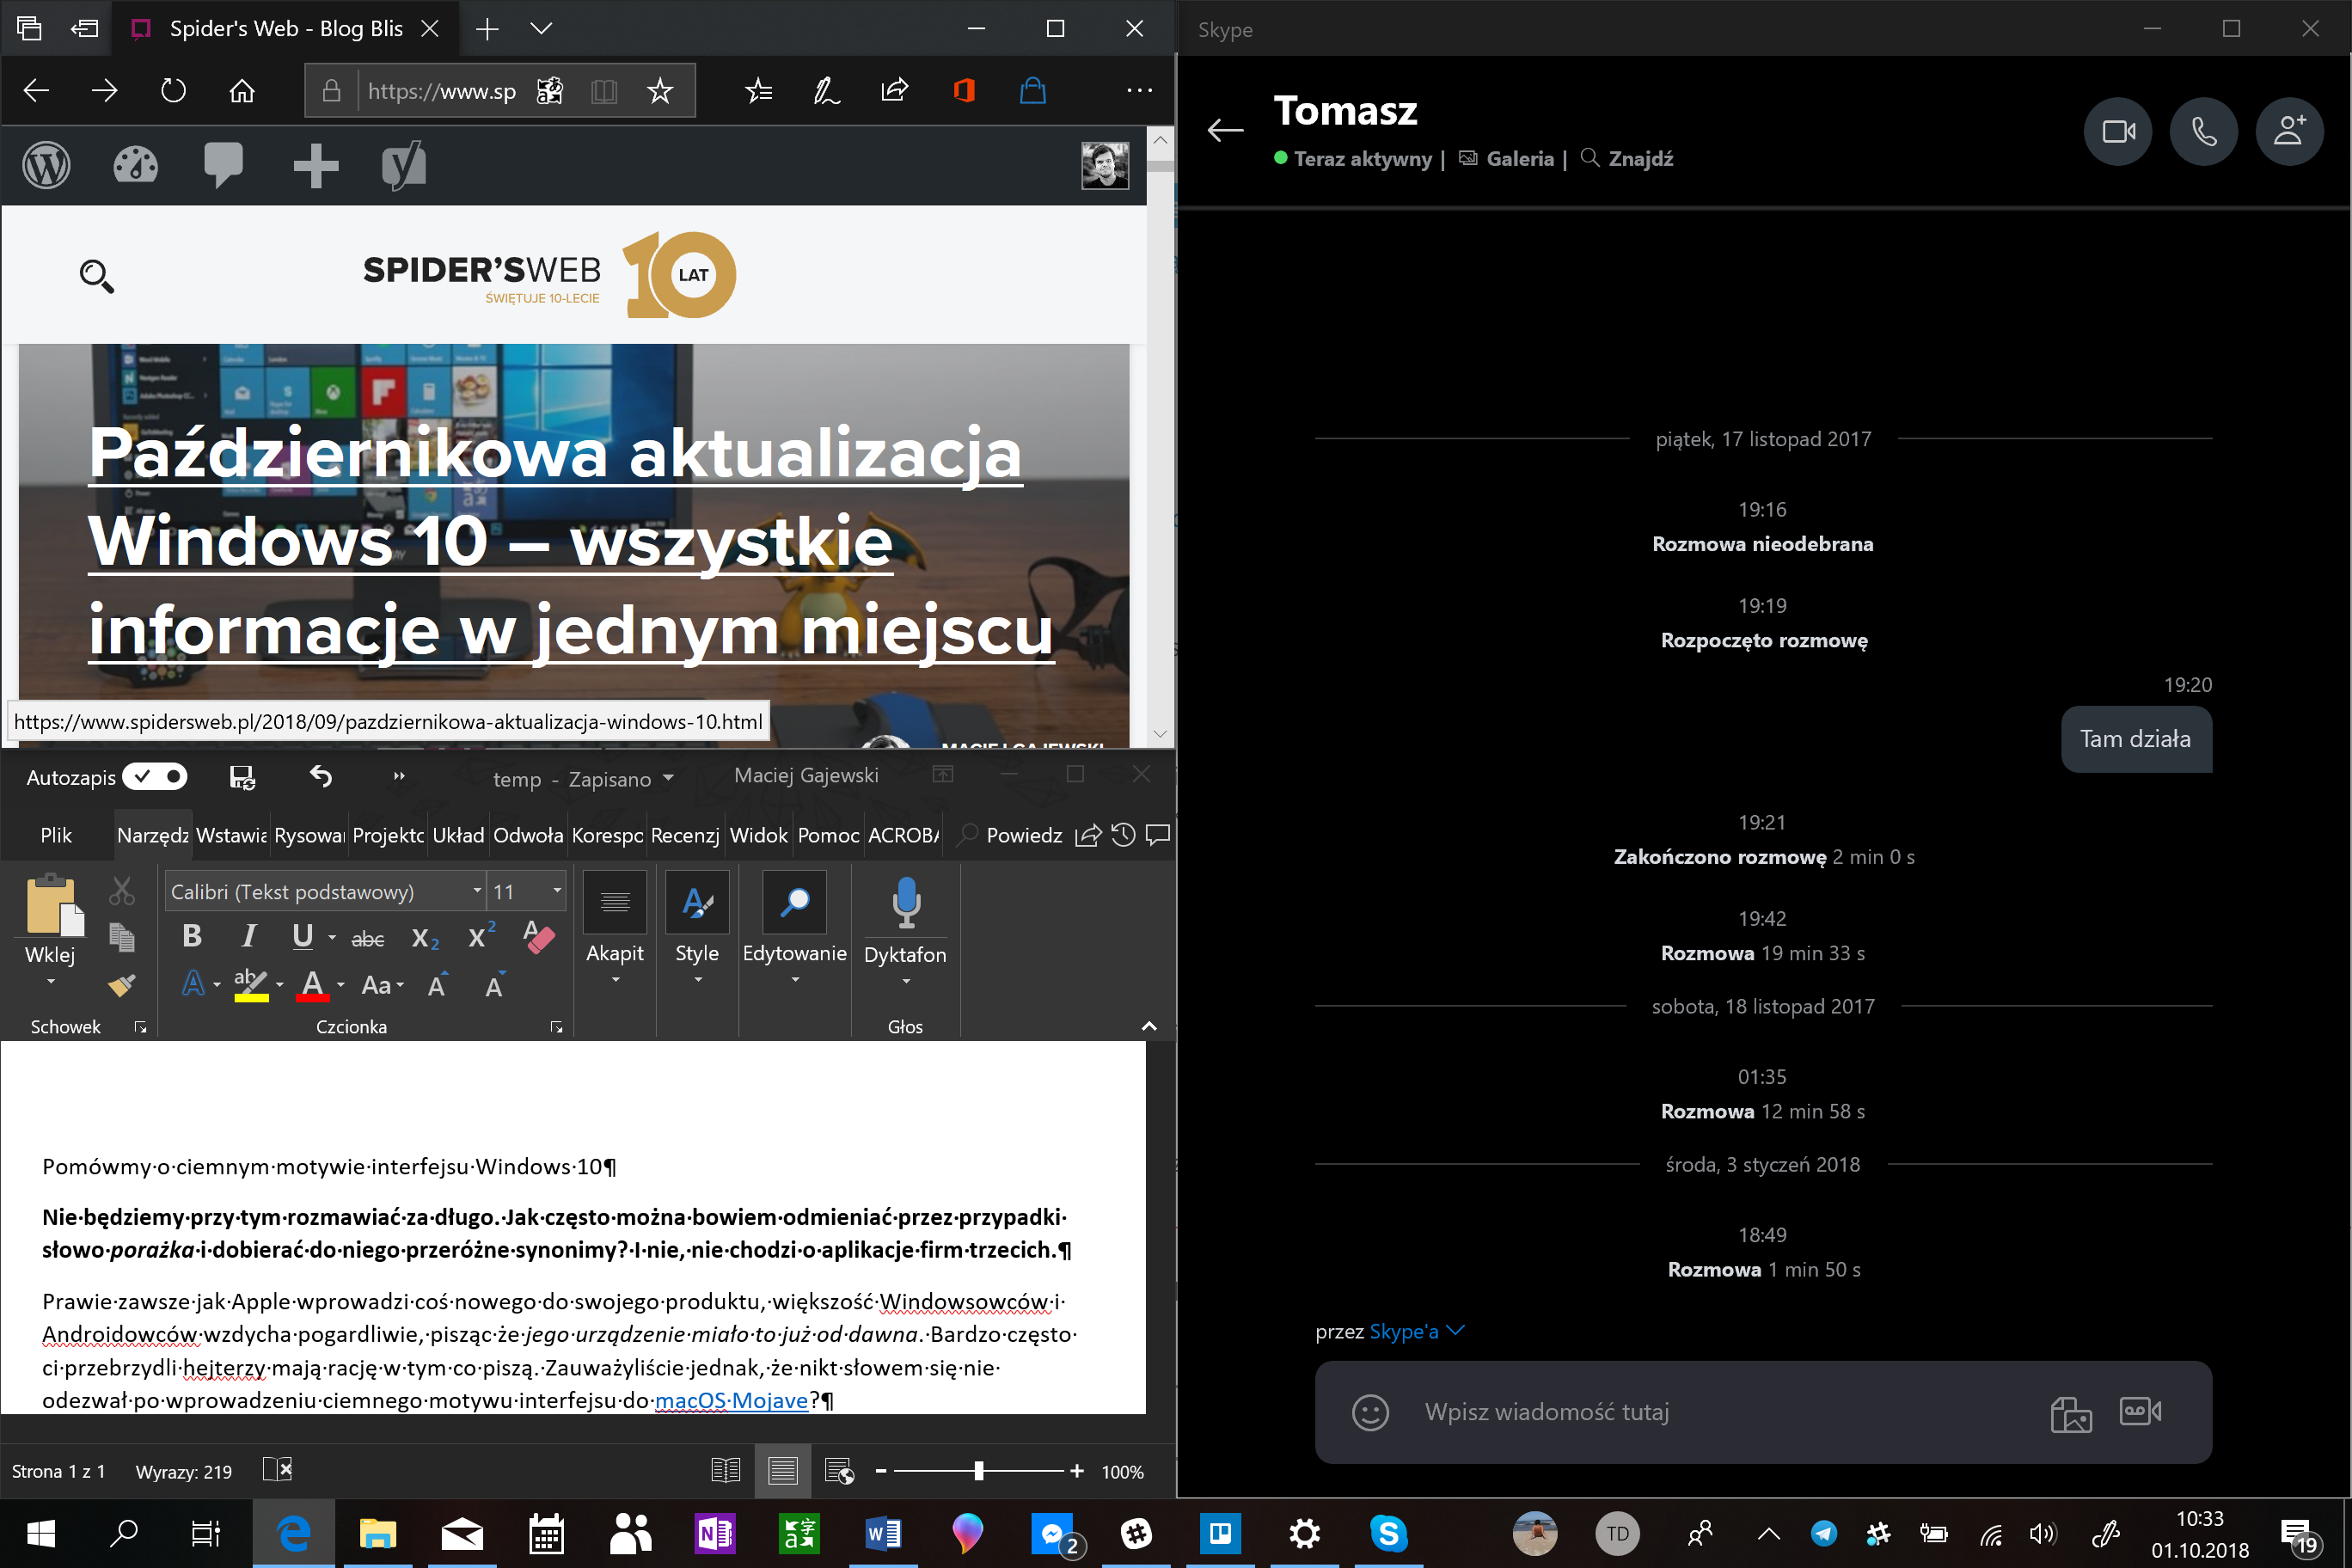The height and width of the screenshot is (1568, 2352).
Task: Open the macOS Mojave hyperlink in the document
Action: coord(731,1400)
